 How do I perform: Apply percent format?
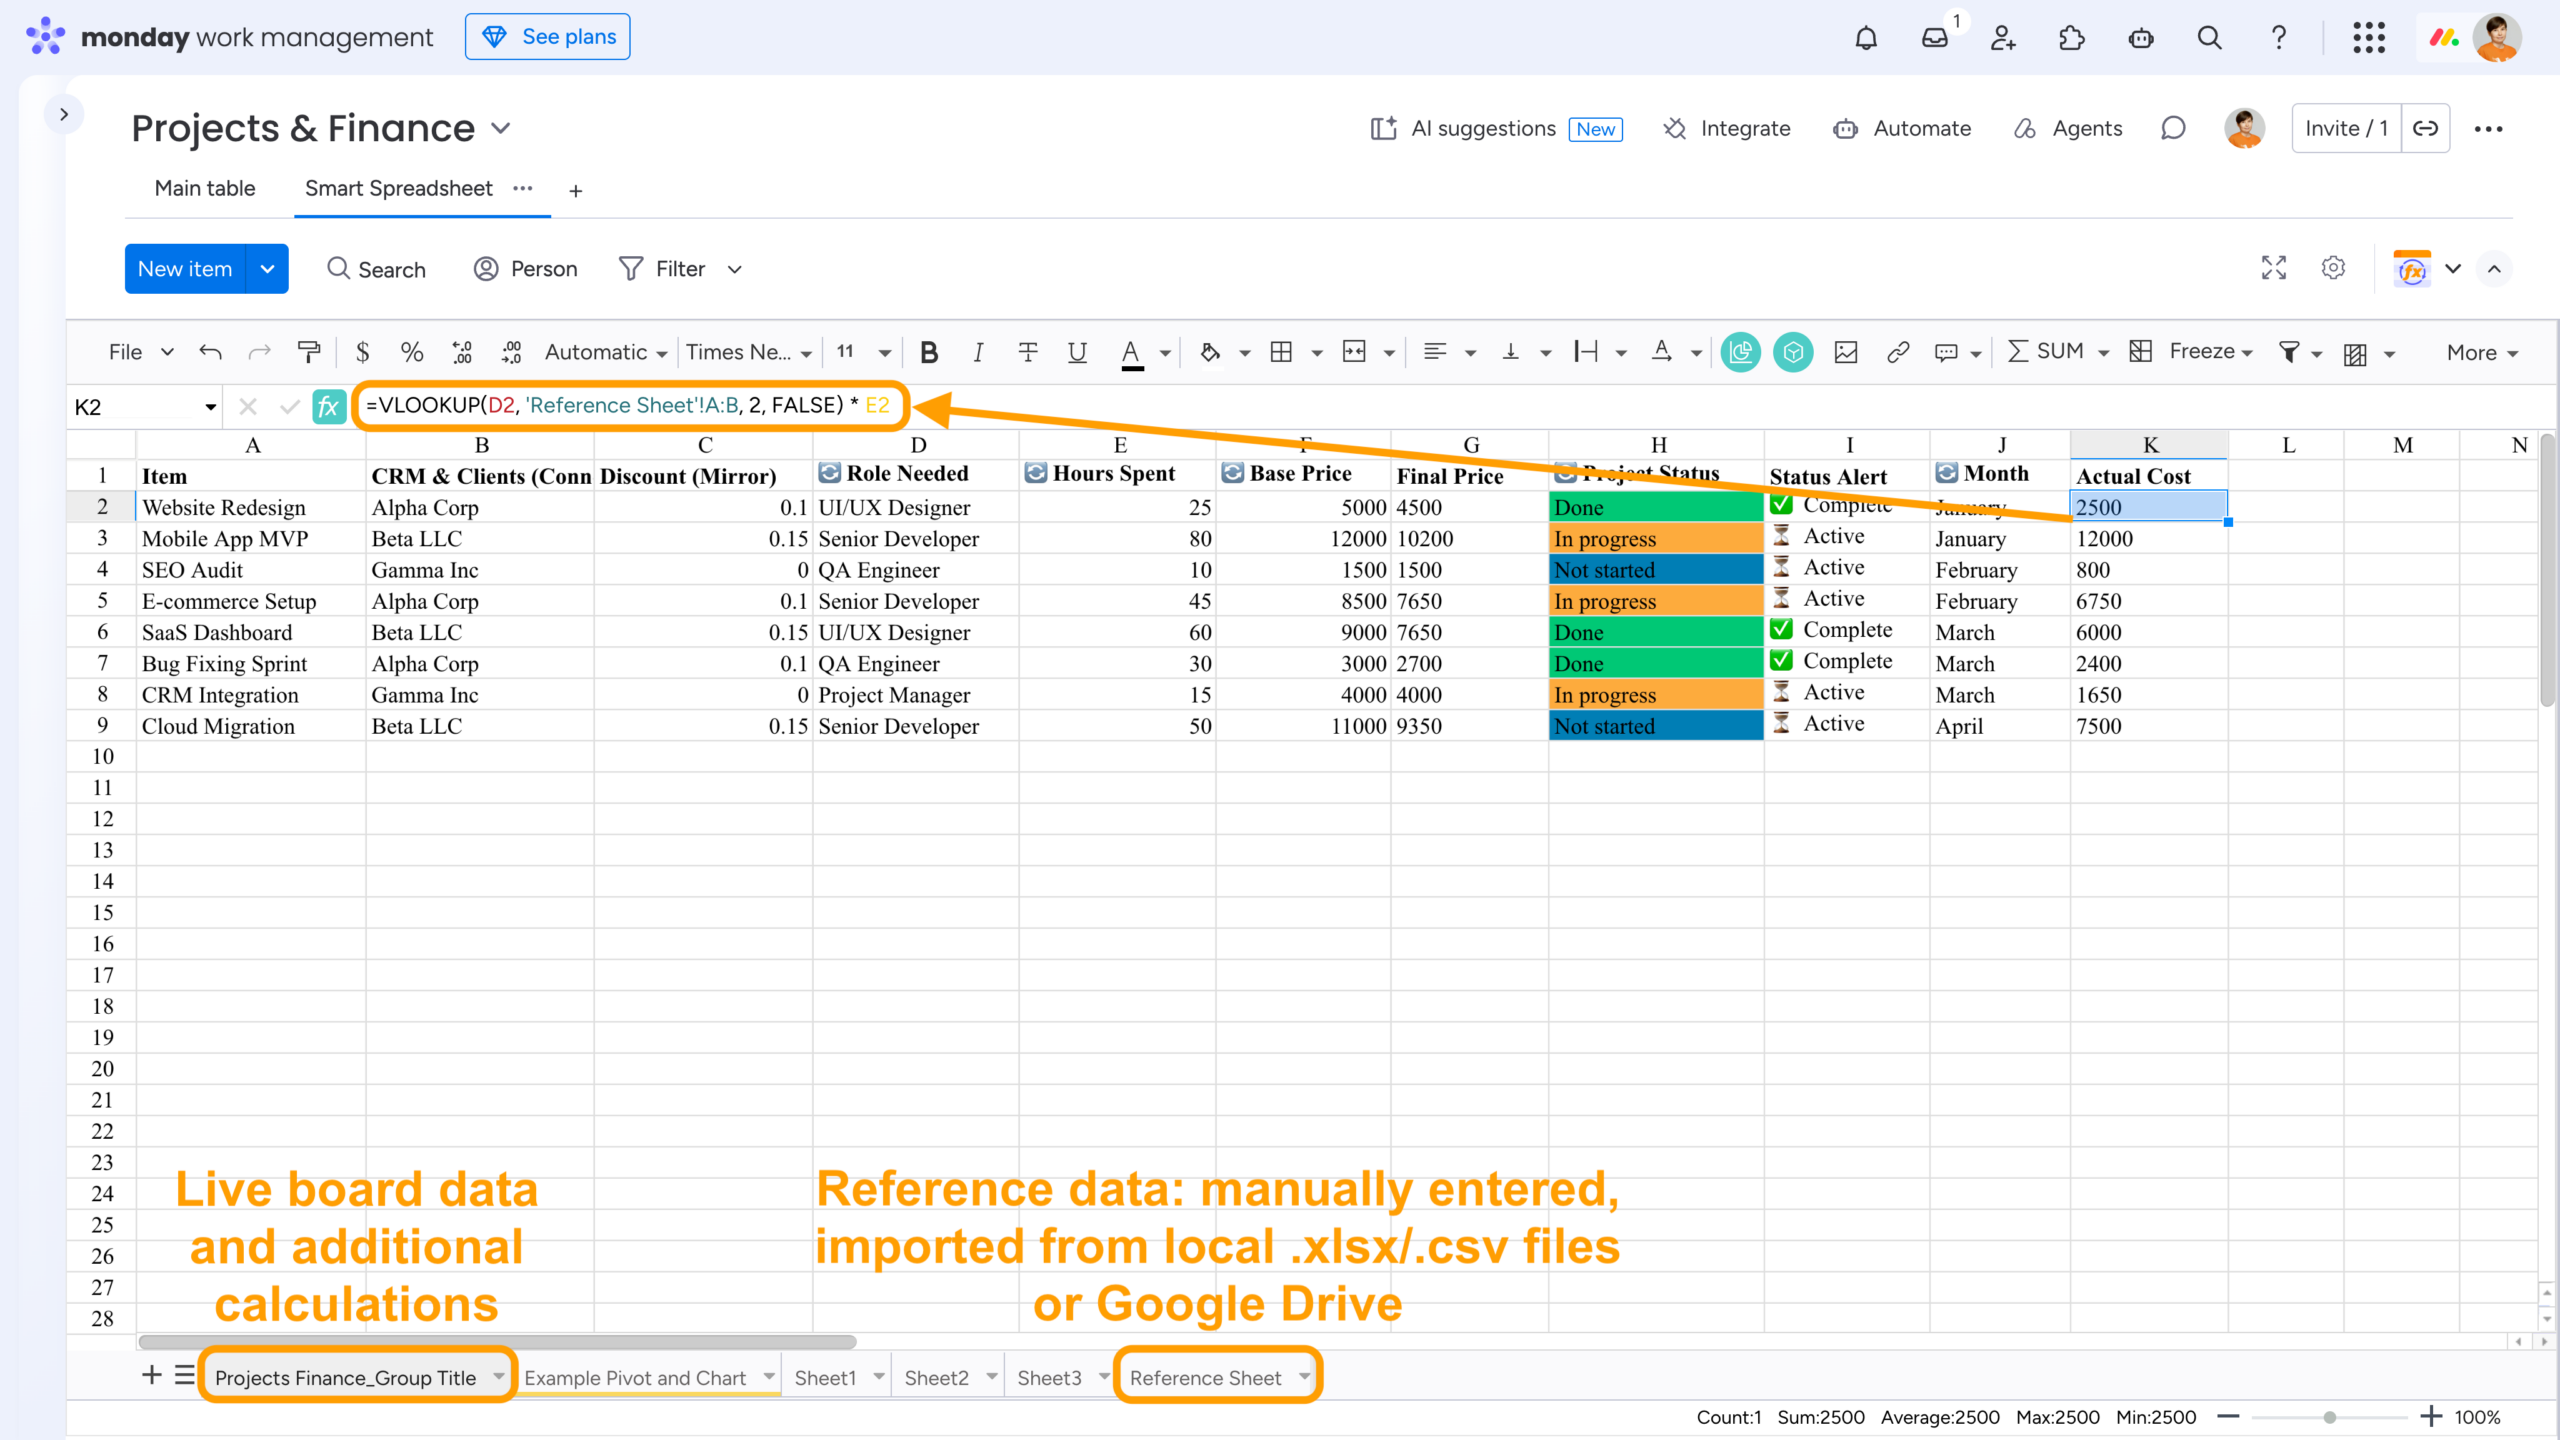(x=411, y=352)
